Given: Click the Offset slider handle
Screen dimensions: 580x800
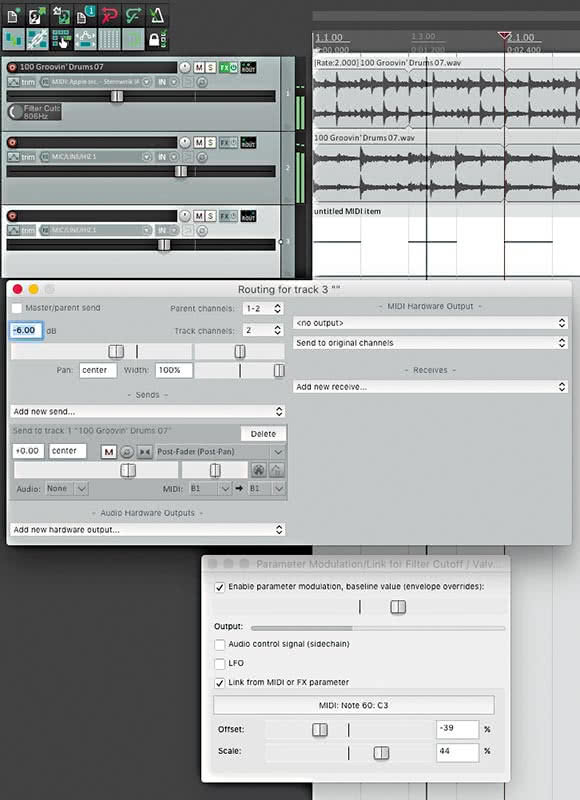Looking at the screenshot, I should pos(320,730).
